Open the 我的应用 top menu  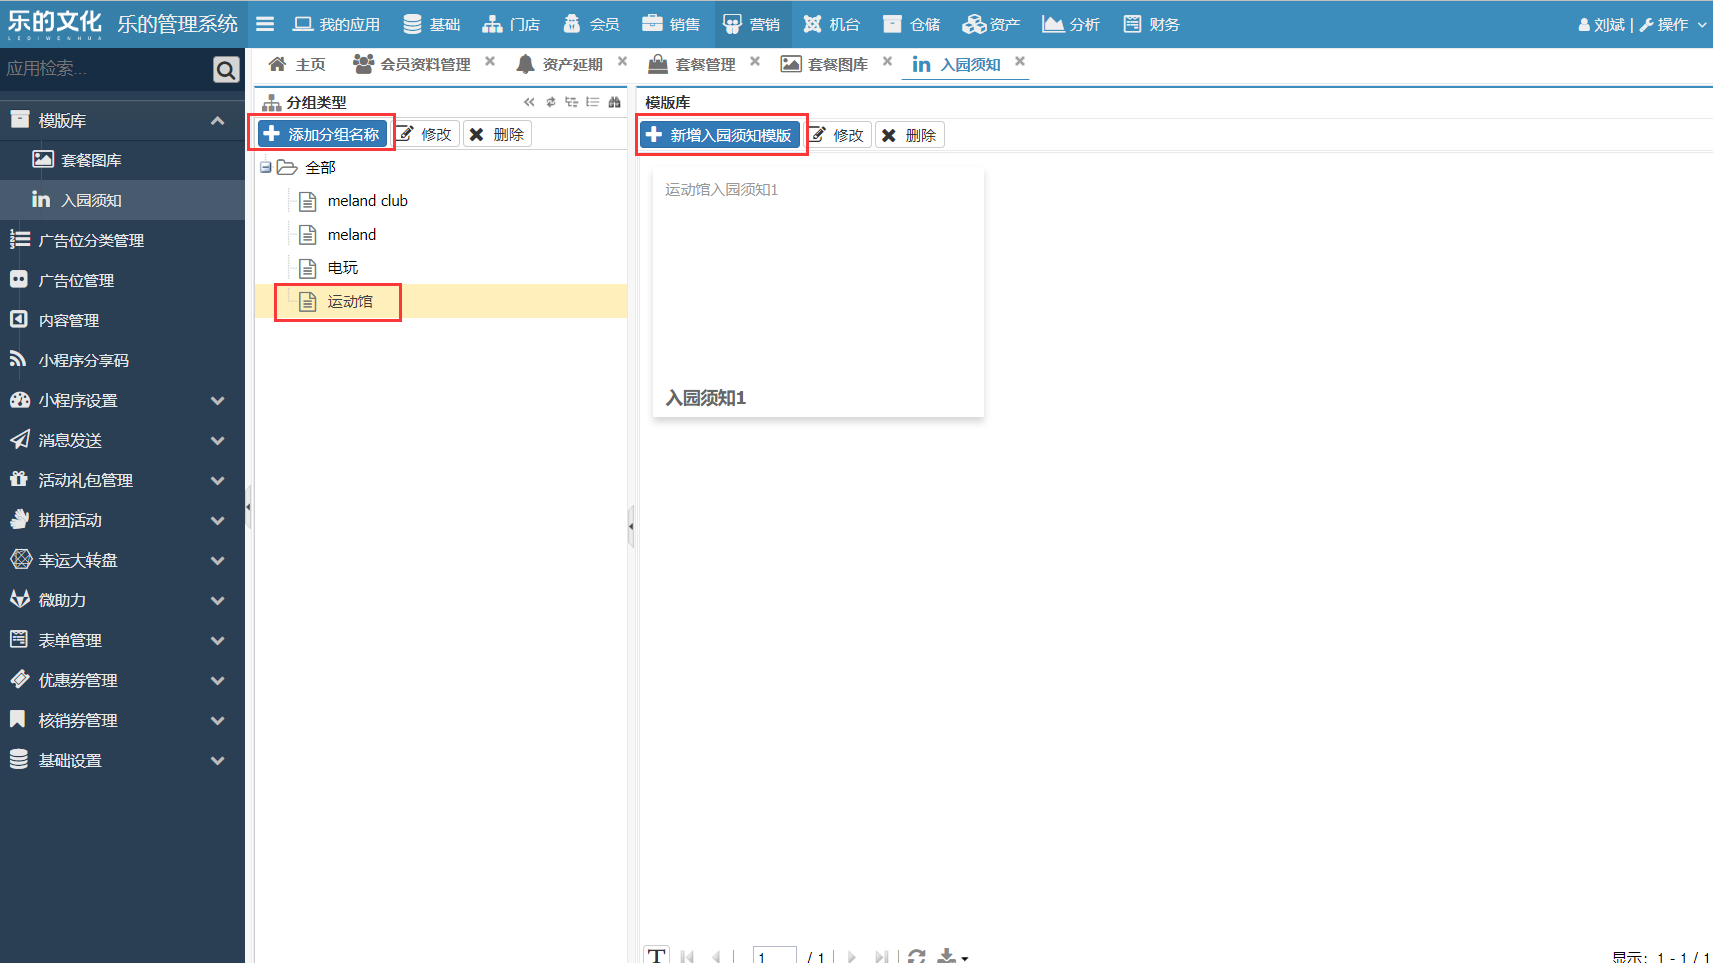(x=336, y=24)
